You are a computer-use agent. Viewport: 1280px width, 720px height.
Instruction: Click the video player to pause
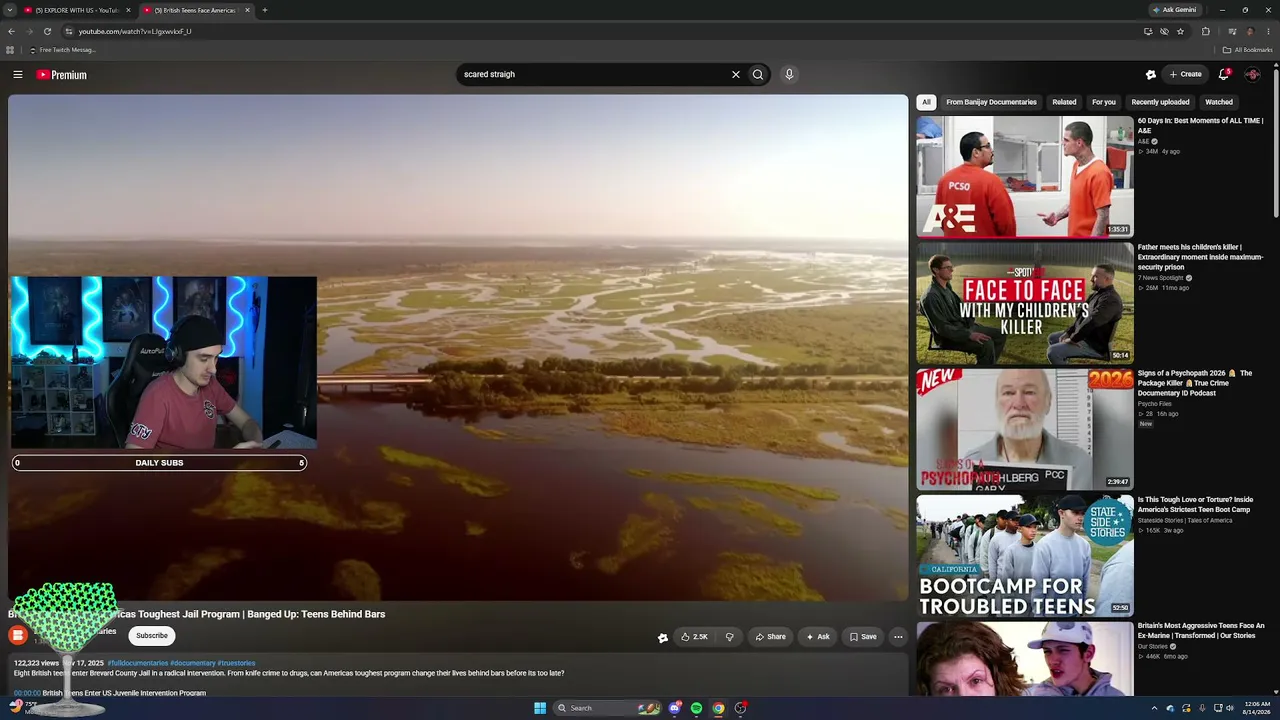pos(458,348)
